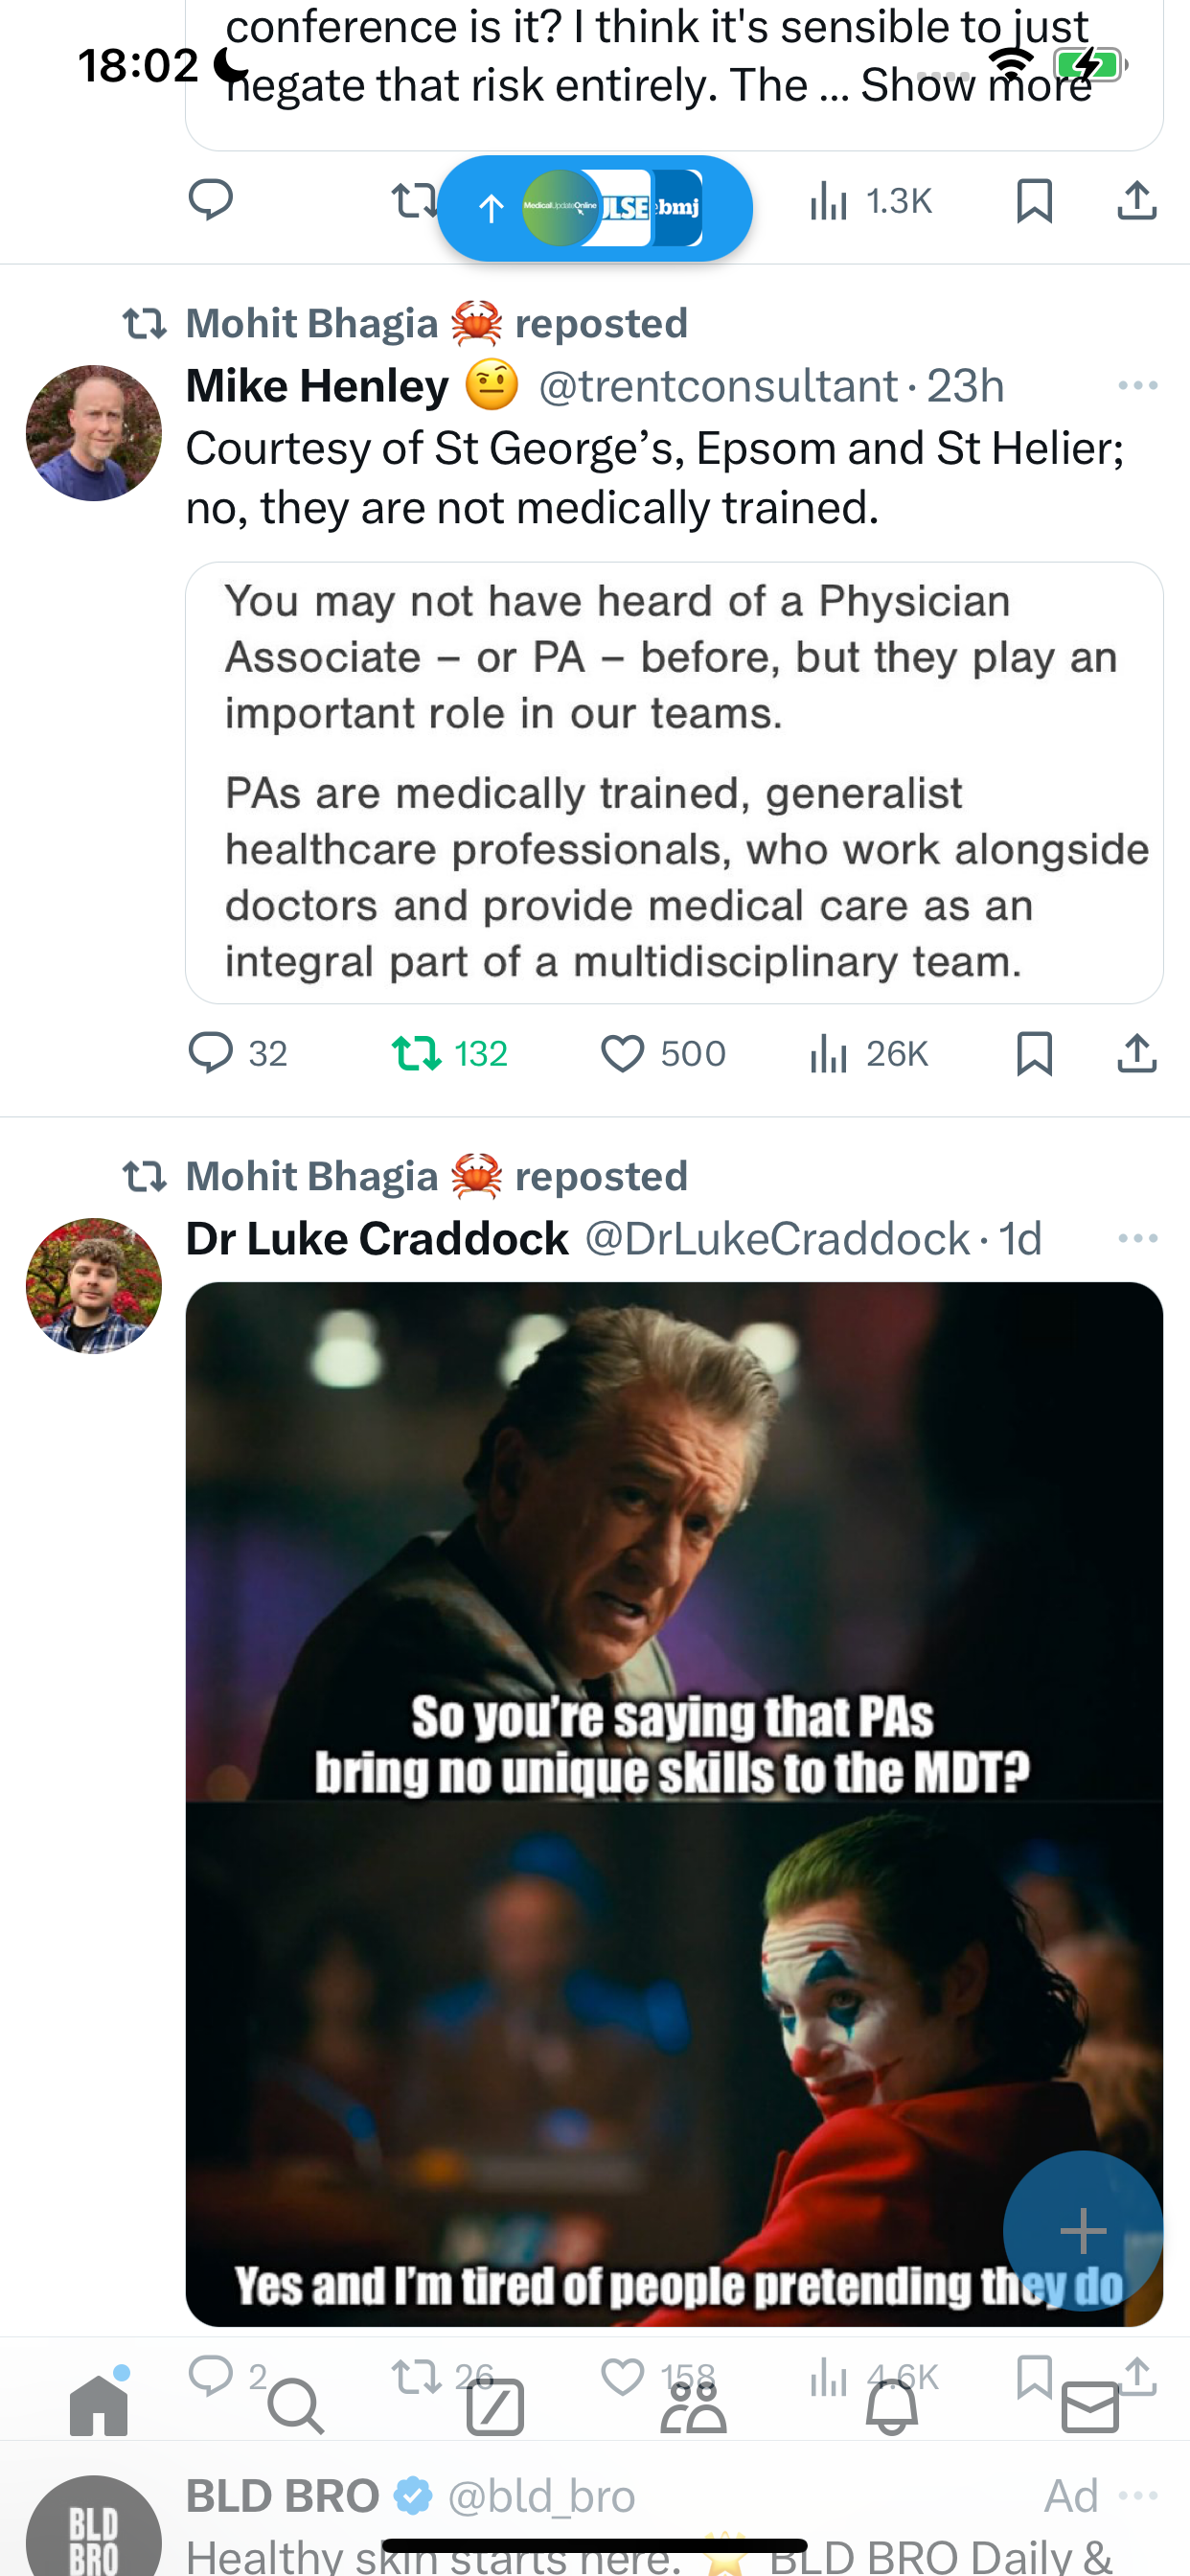Open Grok from the bottom bar
Viewport: 1190px width, 2576px height.
[495, 2406]
